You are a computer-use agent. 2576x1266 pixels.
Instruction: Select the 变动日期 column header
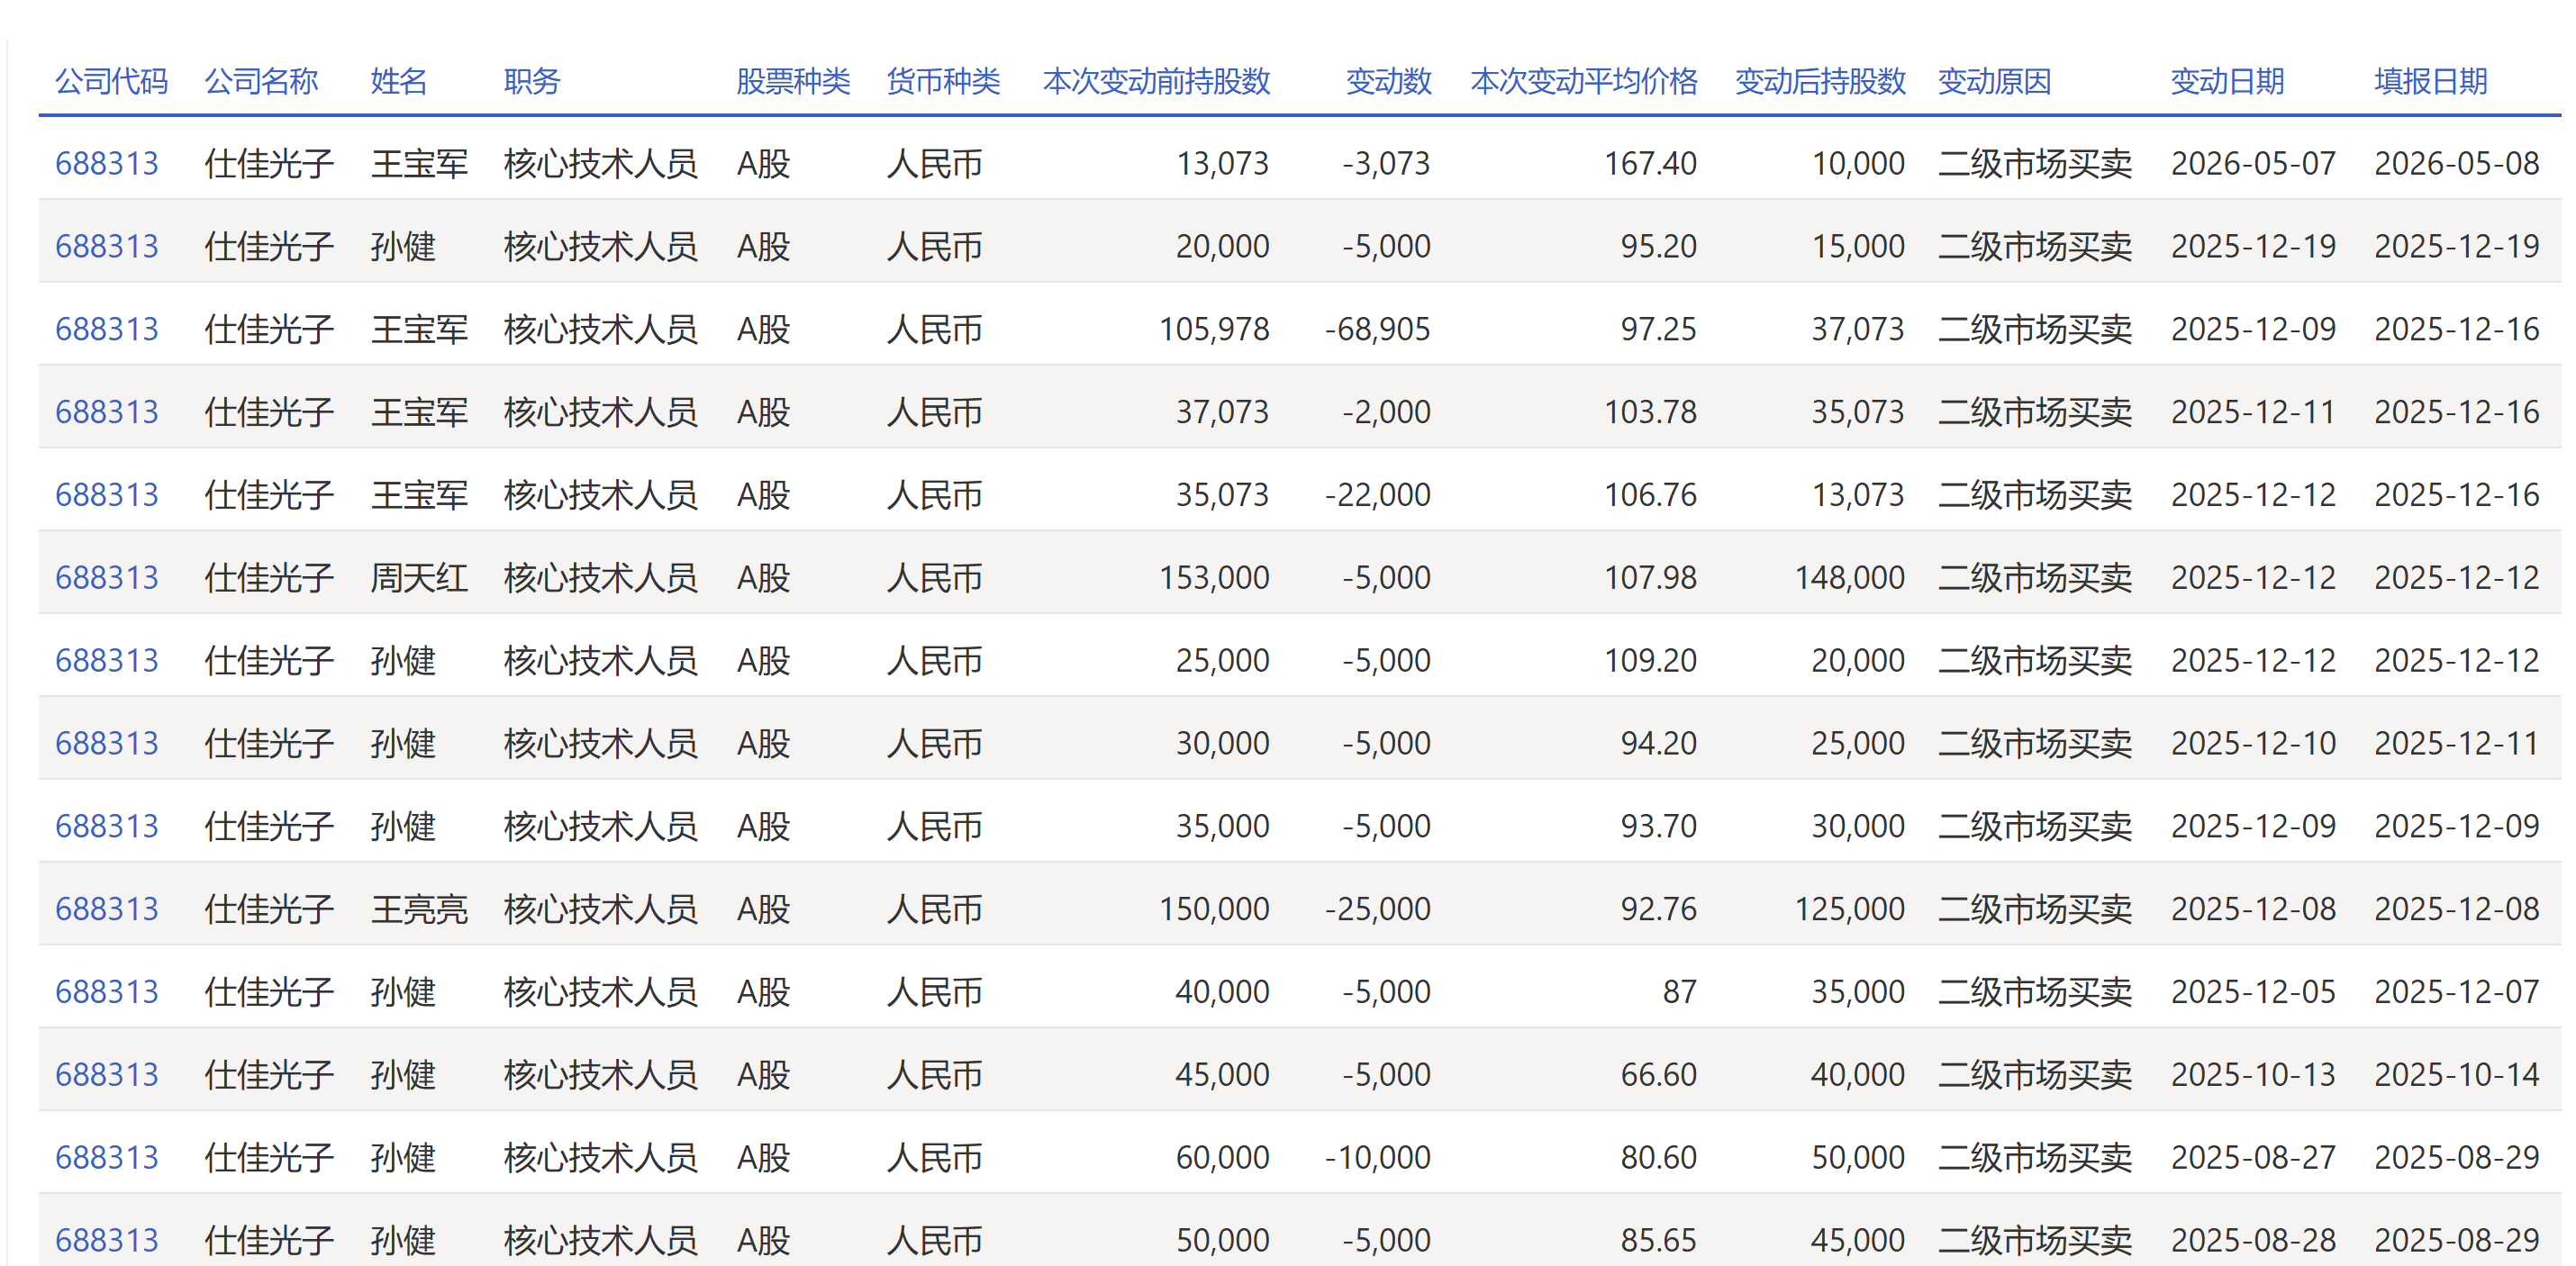click(x=2227, y=81)
